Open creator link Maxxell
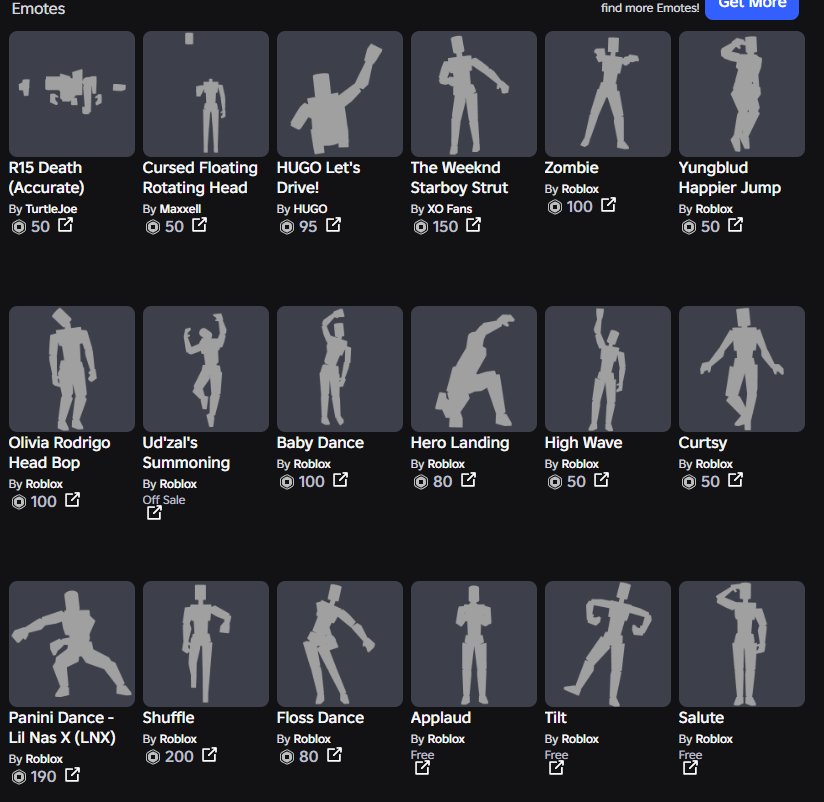 point(180,209)
